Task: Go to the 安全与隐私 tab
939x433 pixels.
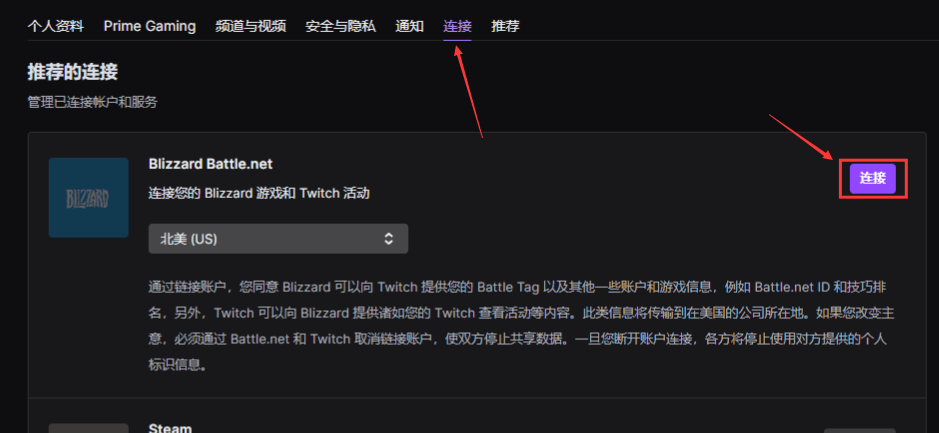Action: [340, 26]
